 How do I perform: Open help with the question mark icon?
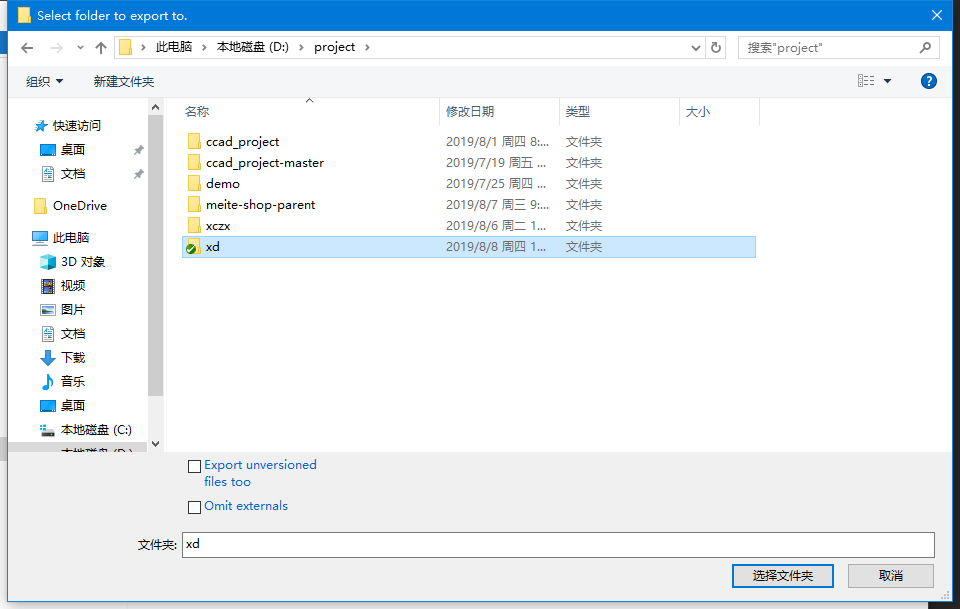pos(928,81)
